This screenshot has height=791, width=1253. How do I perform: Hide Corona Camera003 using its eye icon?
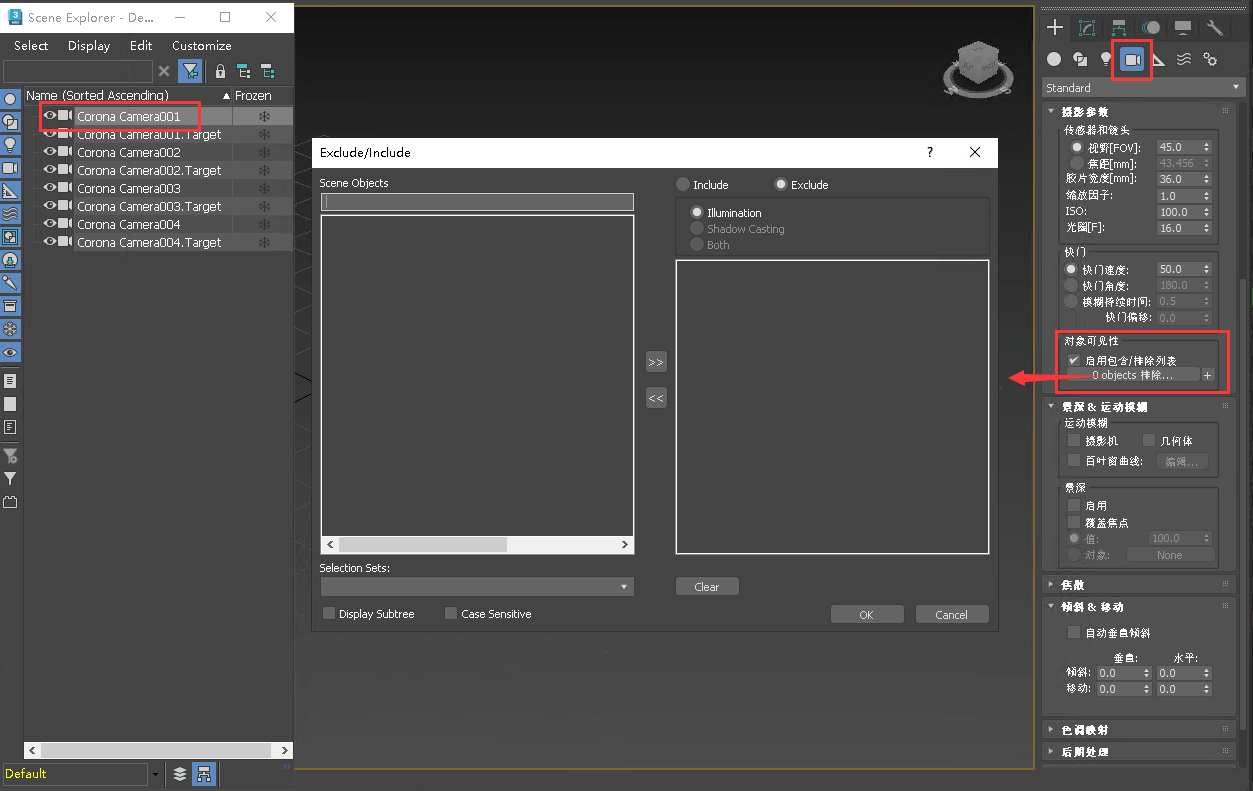[49, 188]
